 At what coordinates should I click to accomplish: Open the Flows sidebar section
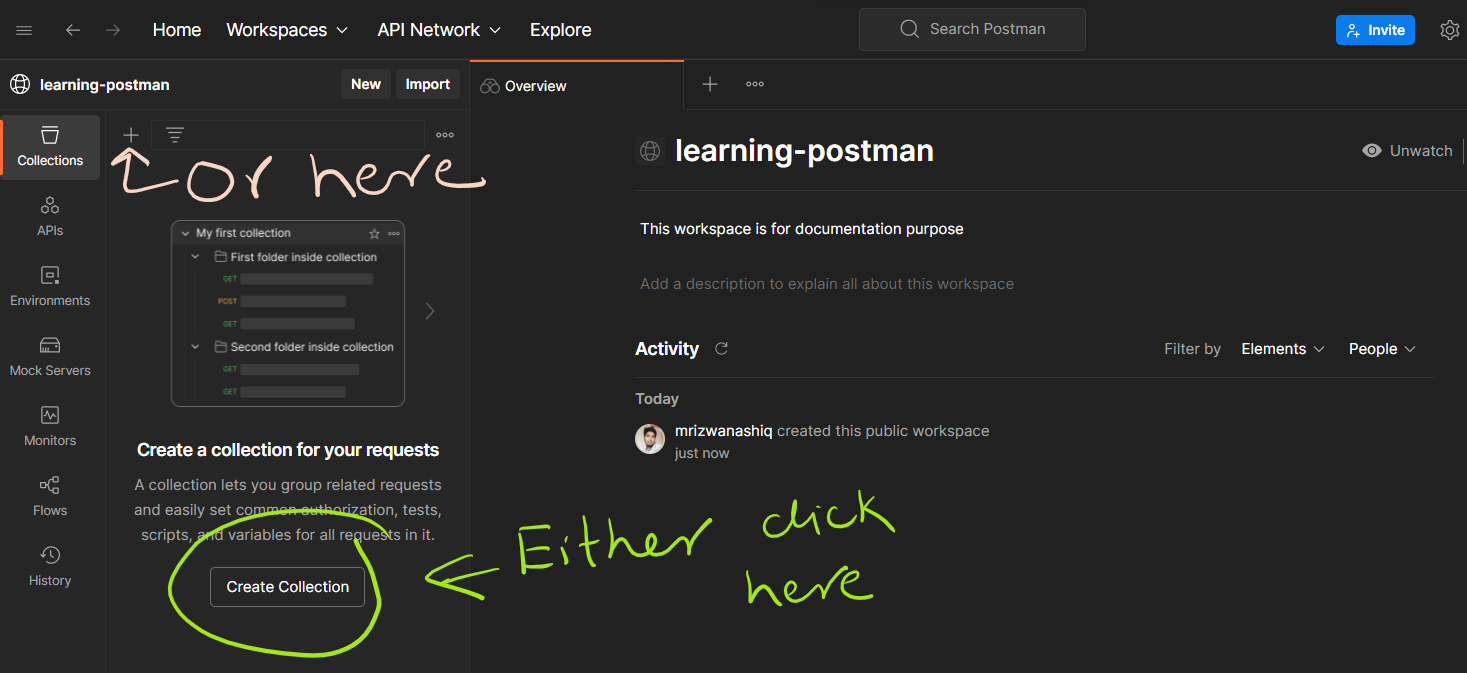coord(50,496)
